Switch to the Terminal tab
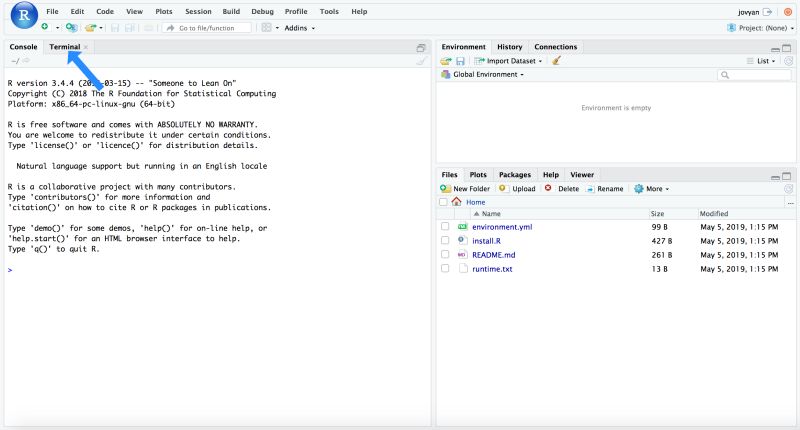Screen dimensions: 800x430 coord(65,47)
